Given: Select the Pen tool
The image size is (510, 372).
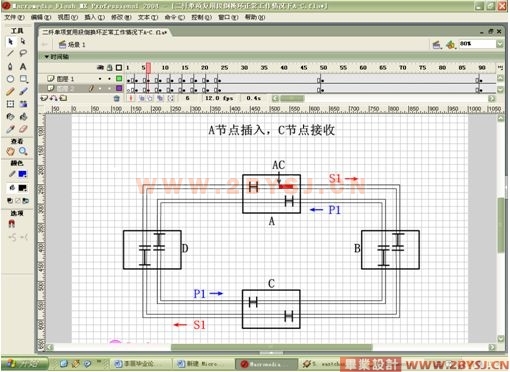Looking at the screenshot, I should [x=10, y=66].
